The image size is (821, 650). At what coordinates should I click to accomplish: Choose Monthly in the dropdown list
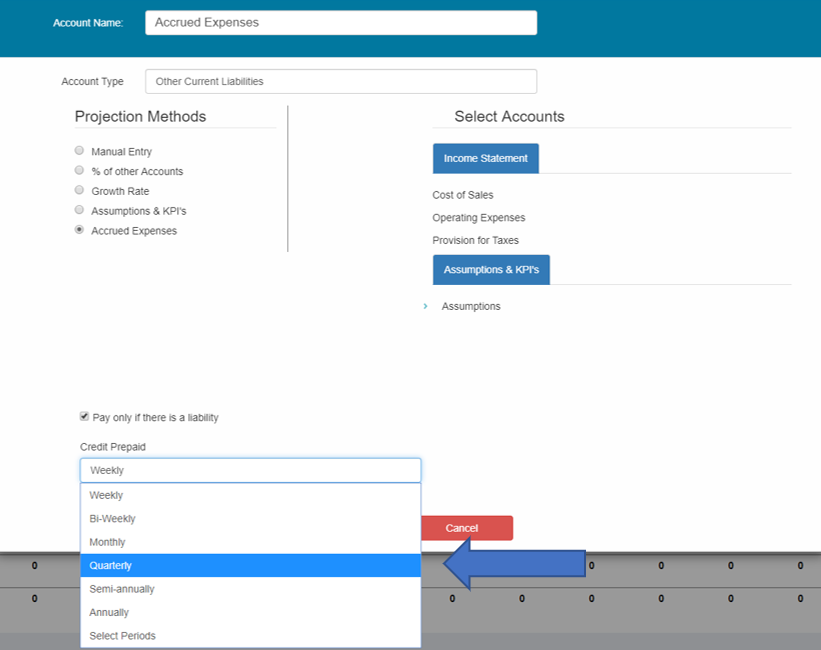pyautogui.click(x=250, y=542)
